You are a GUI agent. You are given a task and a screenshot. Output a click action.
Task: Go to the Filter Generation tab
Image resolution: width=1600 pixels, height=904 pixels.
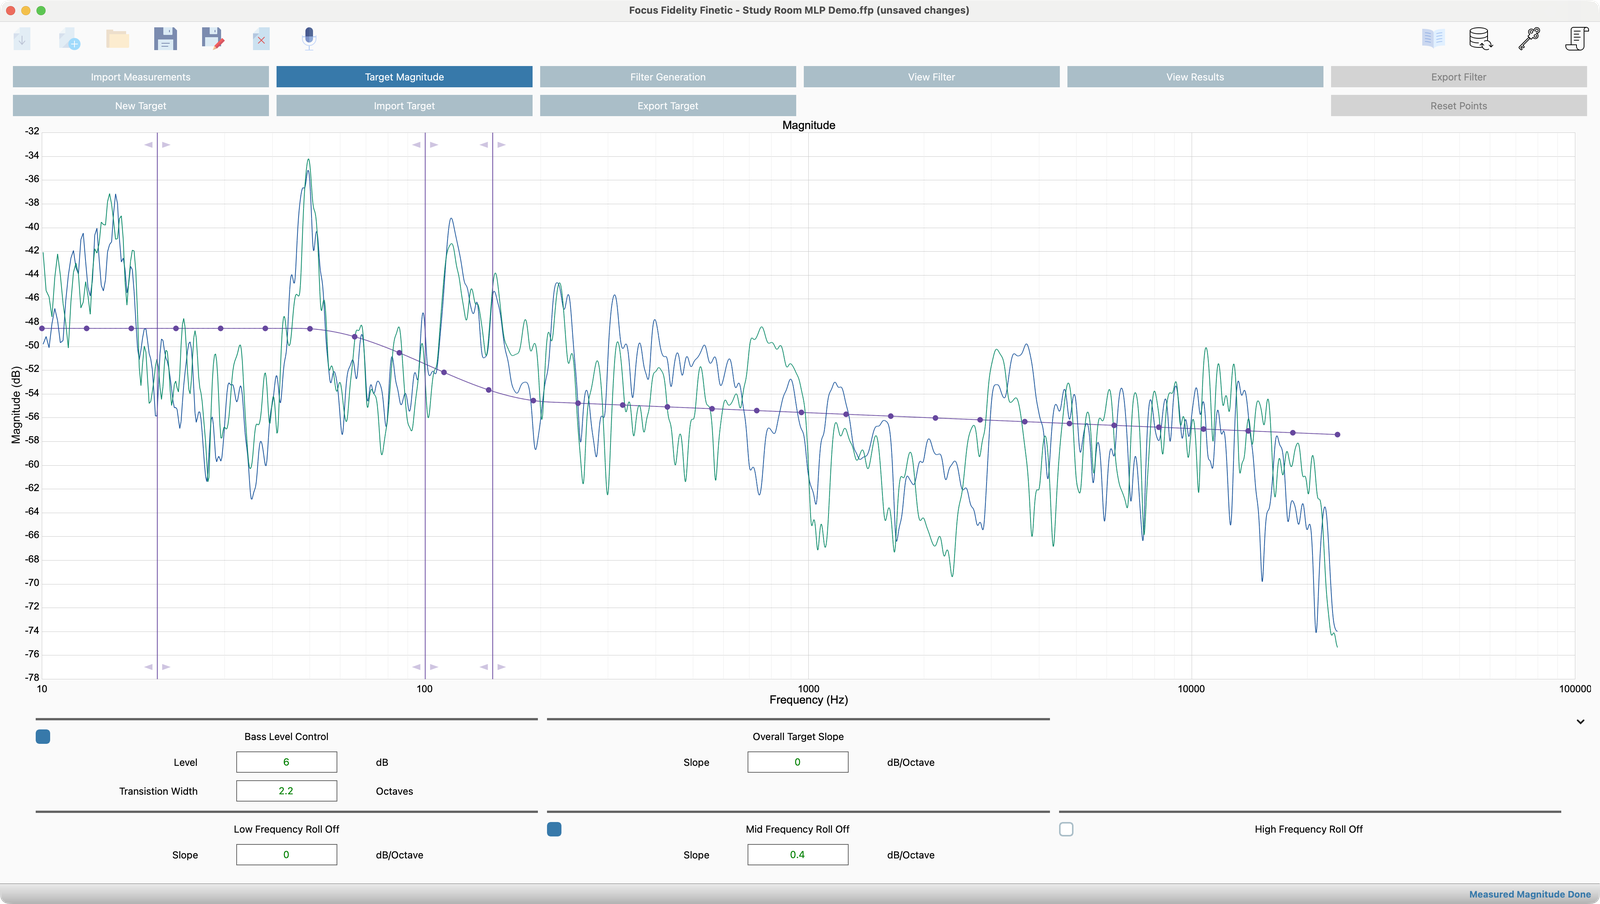(668, 77)
